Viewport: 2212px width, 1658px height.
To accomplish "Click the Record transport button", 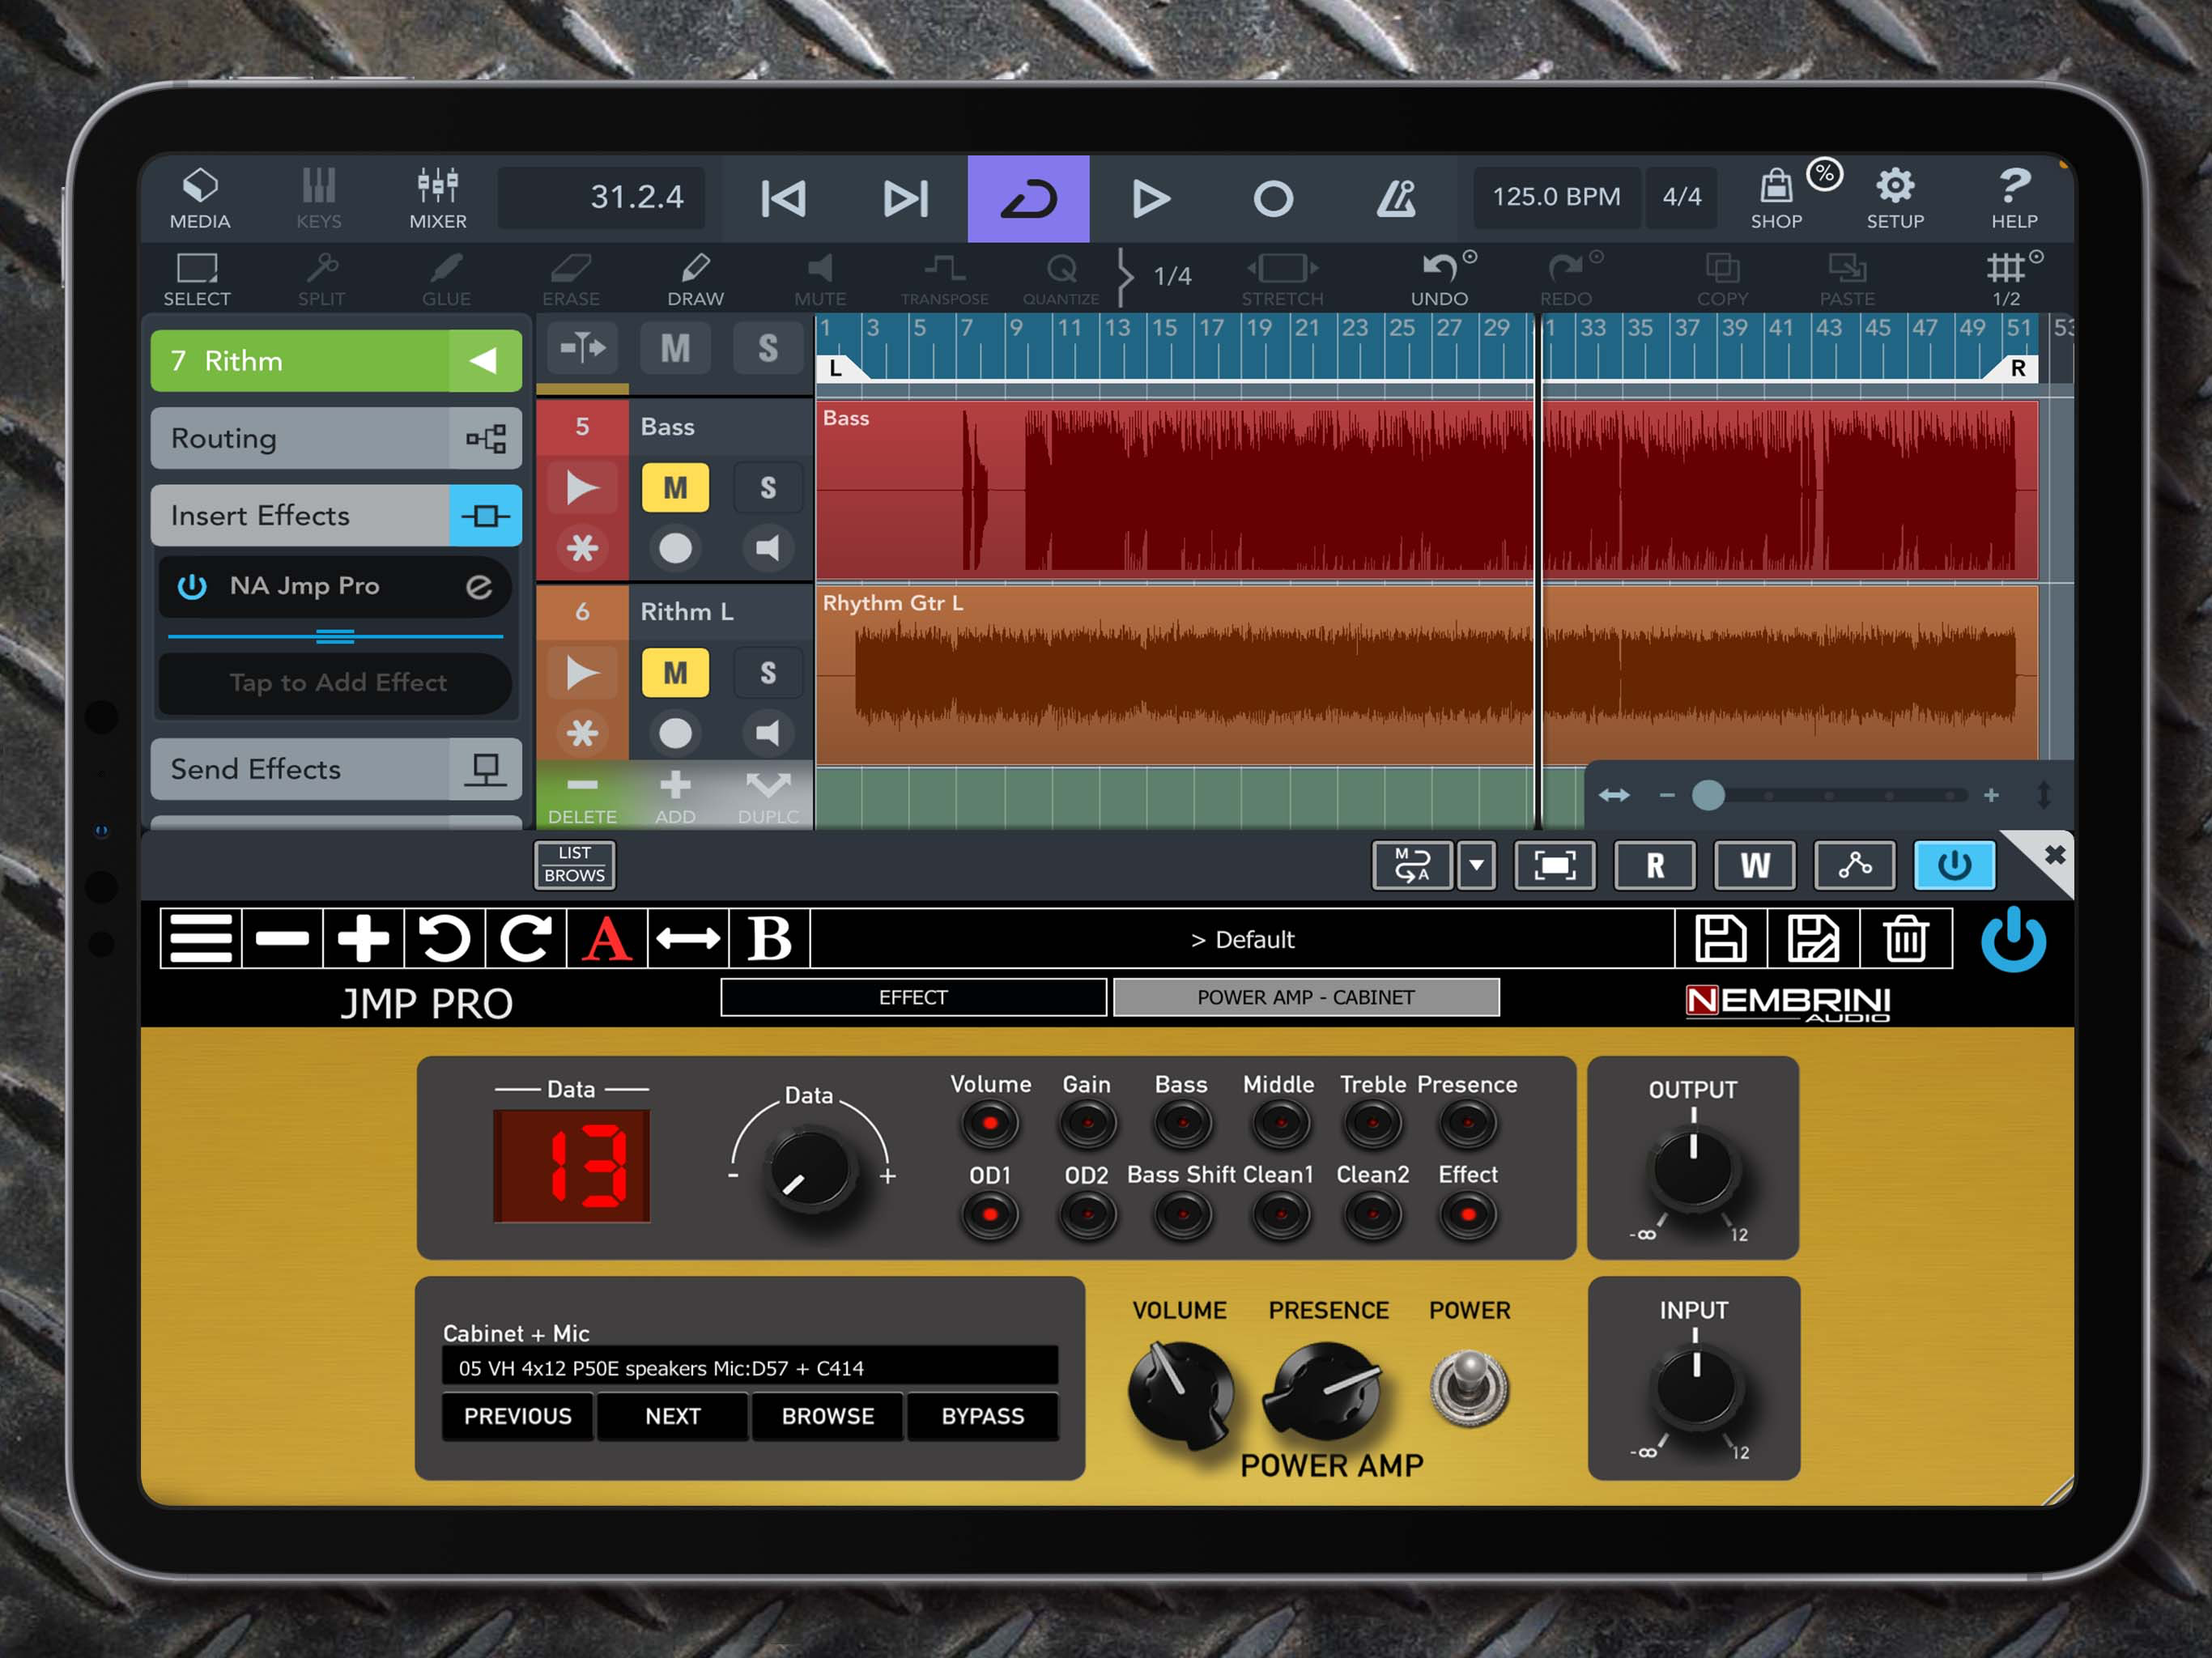I will click(x=1273, y=199).
